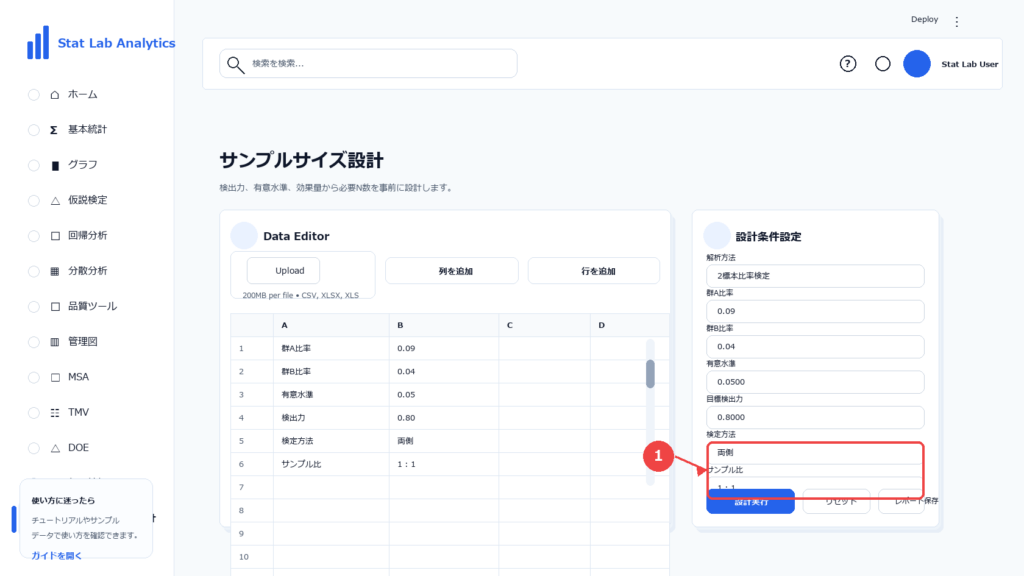Click the round icon beside Data Editor title
Image resolution: width=1024 pixels, height=576 pixels.
[244, 236]
